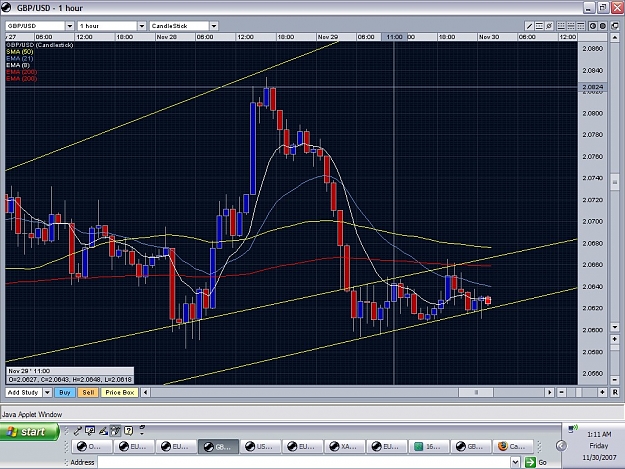This screenshot has height=469, width=625.
Task: Switch to active 'GB...' taskbar window
Action: (218, 447)
